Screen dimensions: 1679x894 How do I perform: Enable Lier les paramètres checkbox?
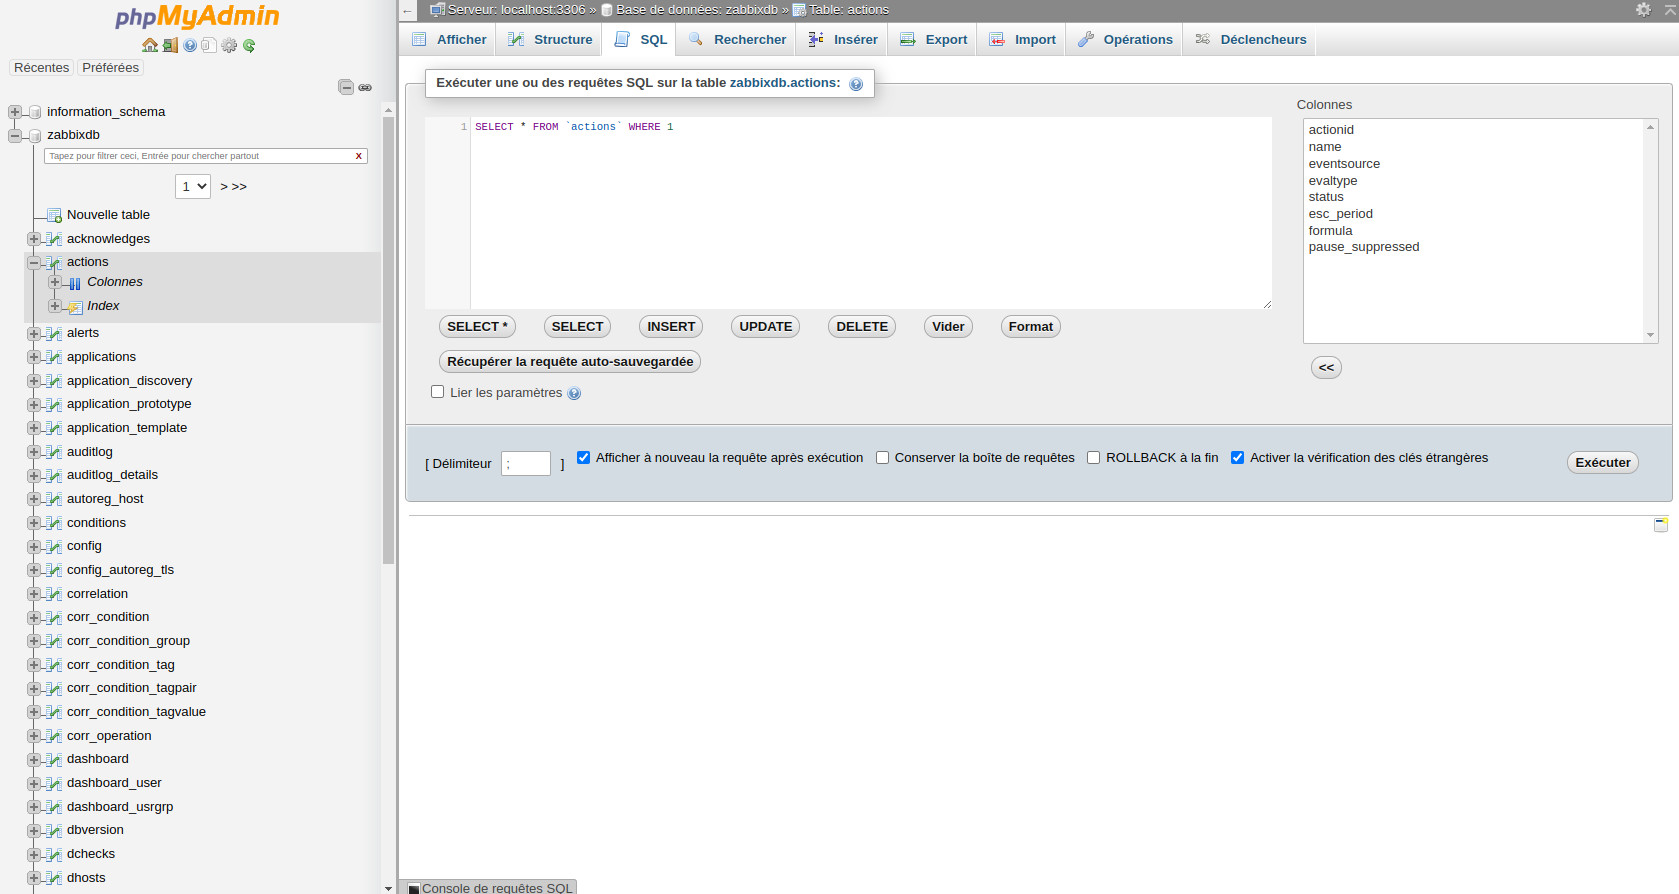pos(437,392)
